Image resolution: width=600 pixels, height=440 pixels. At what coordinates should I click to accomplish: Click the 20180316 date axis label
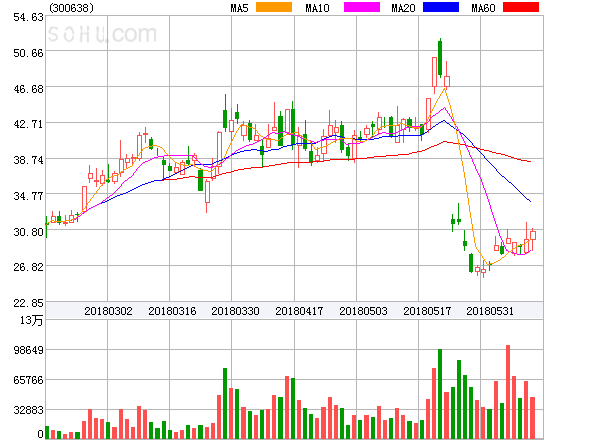click(x=172, y=311)
